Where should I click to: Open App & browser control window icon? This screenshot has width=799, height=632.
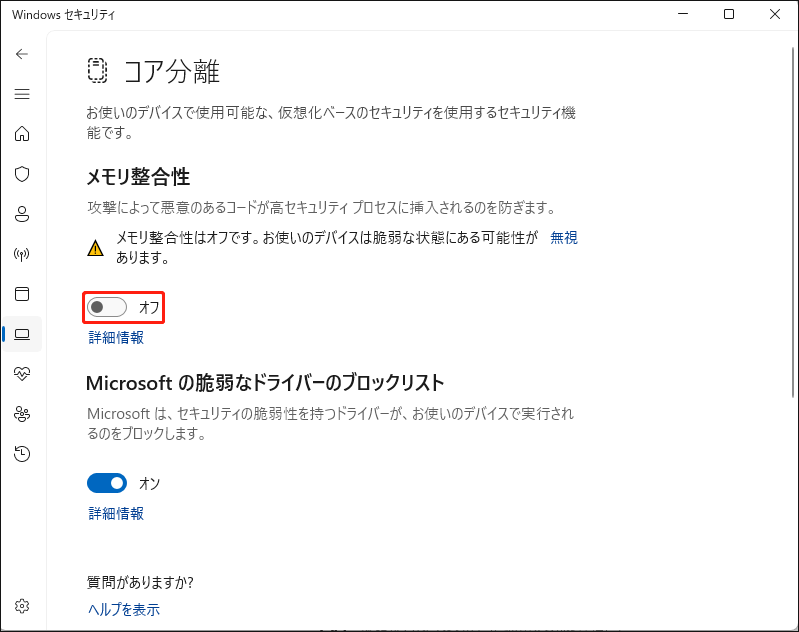(x=22, y=294)
